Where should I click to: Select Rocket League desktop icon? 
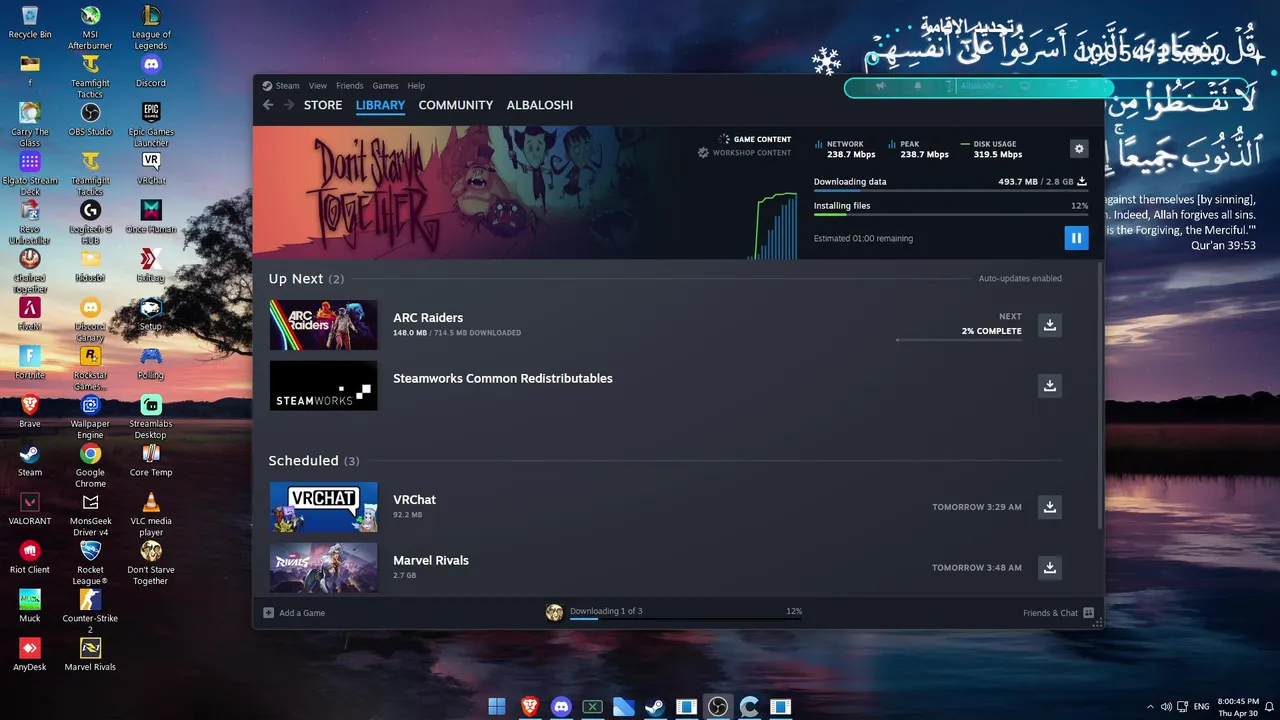(x=90, y=562)
